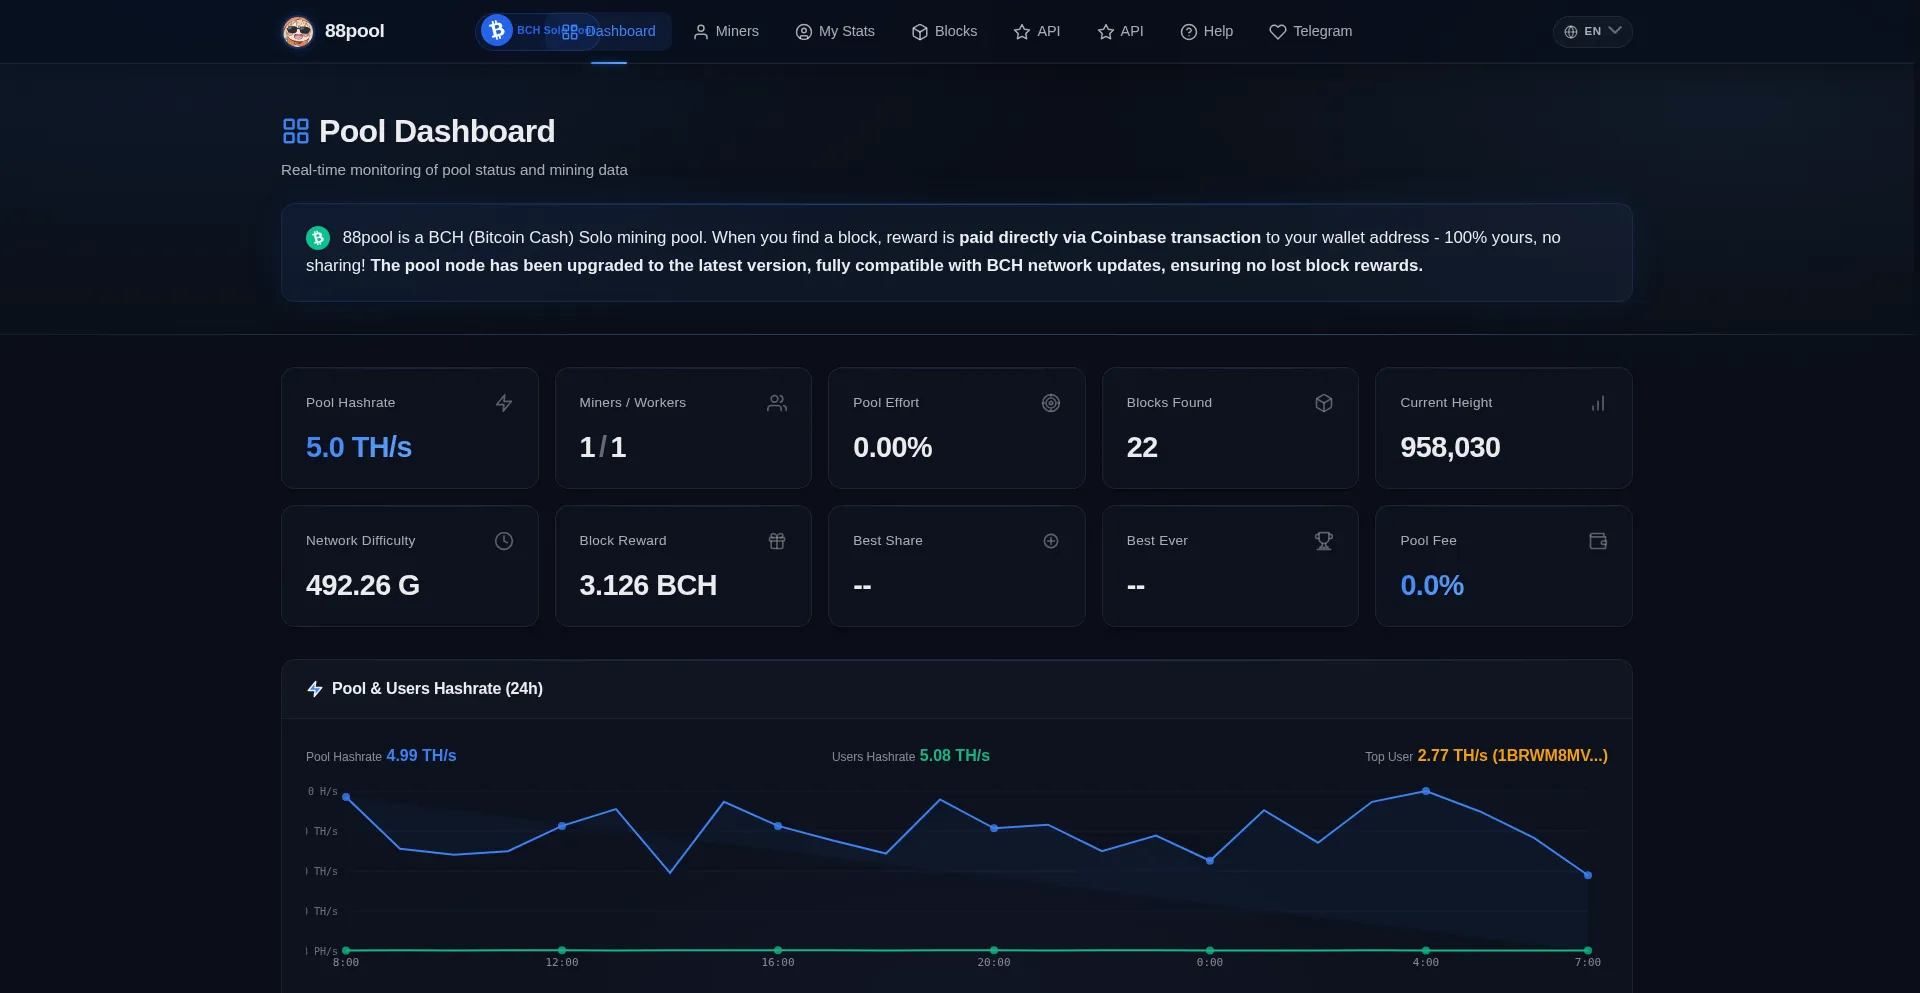Click the 0.00% pool effort value
Image resolution: width=1920 pixels, height=993 pixels.
(892, 447)
